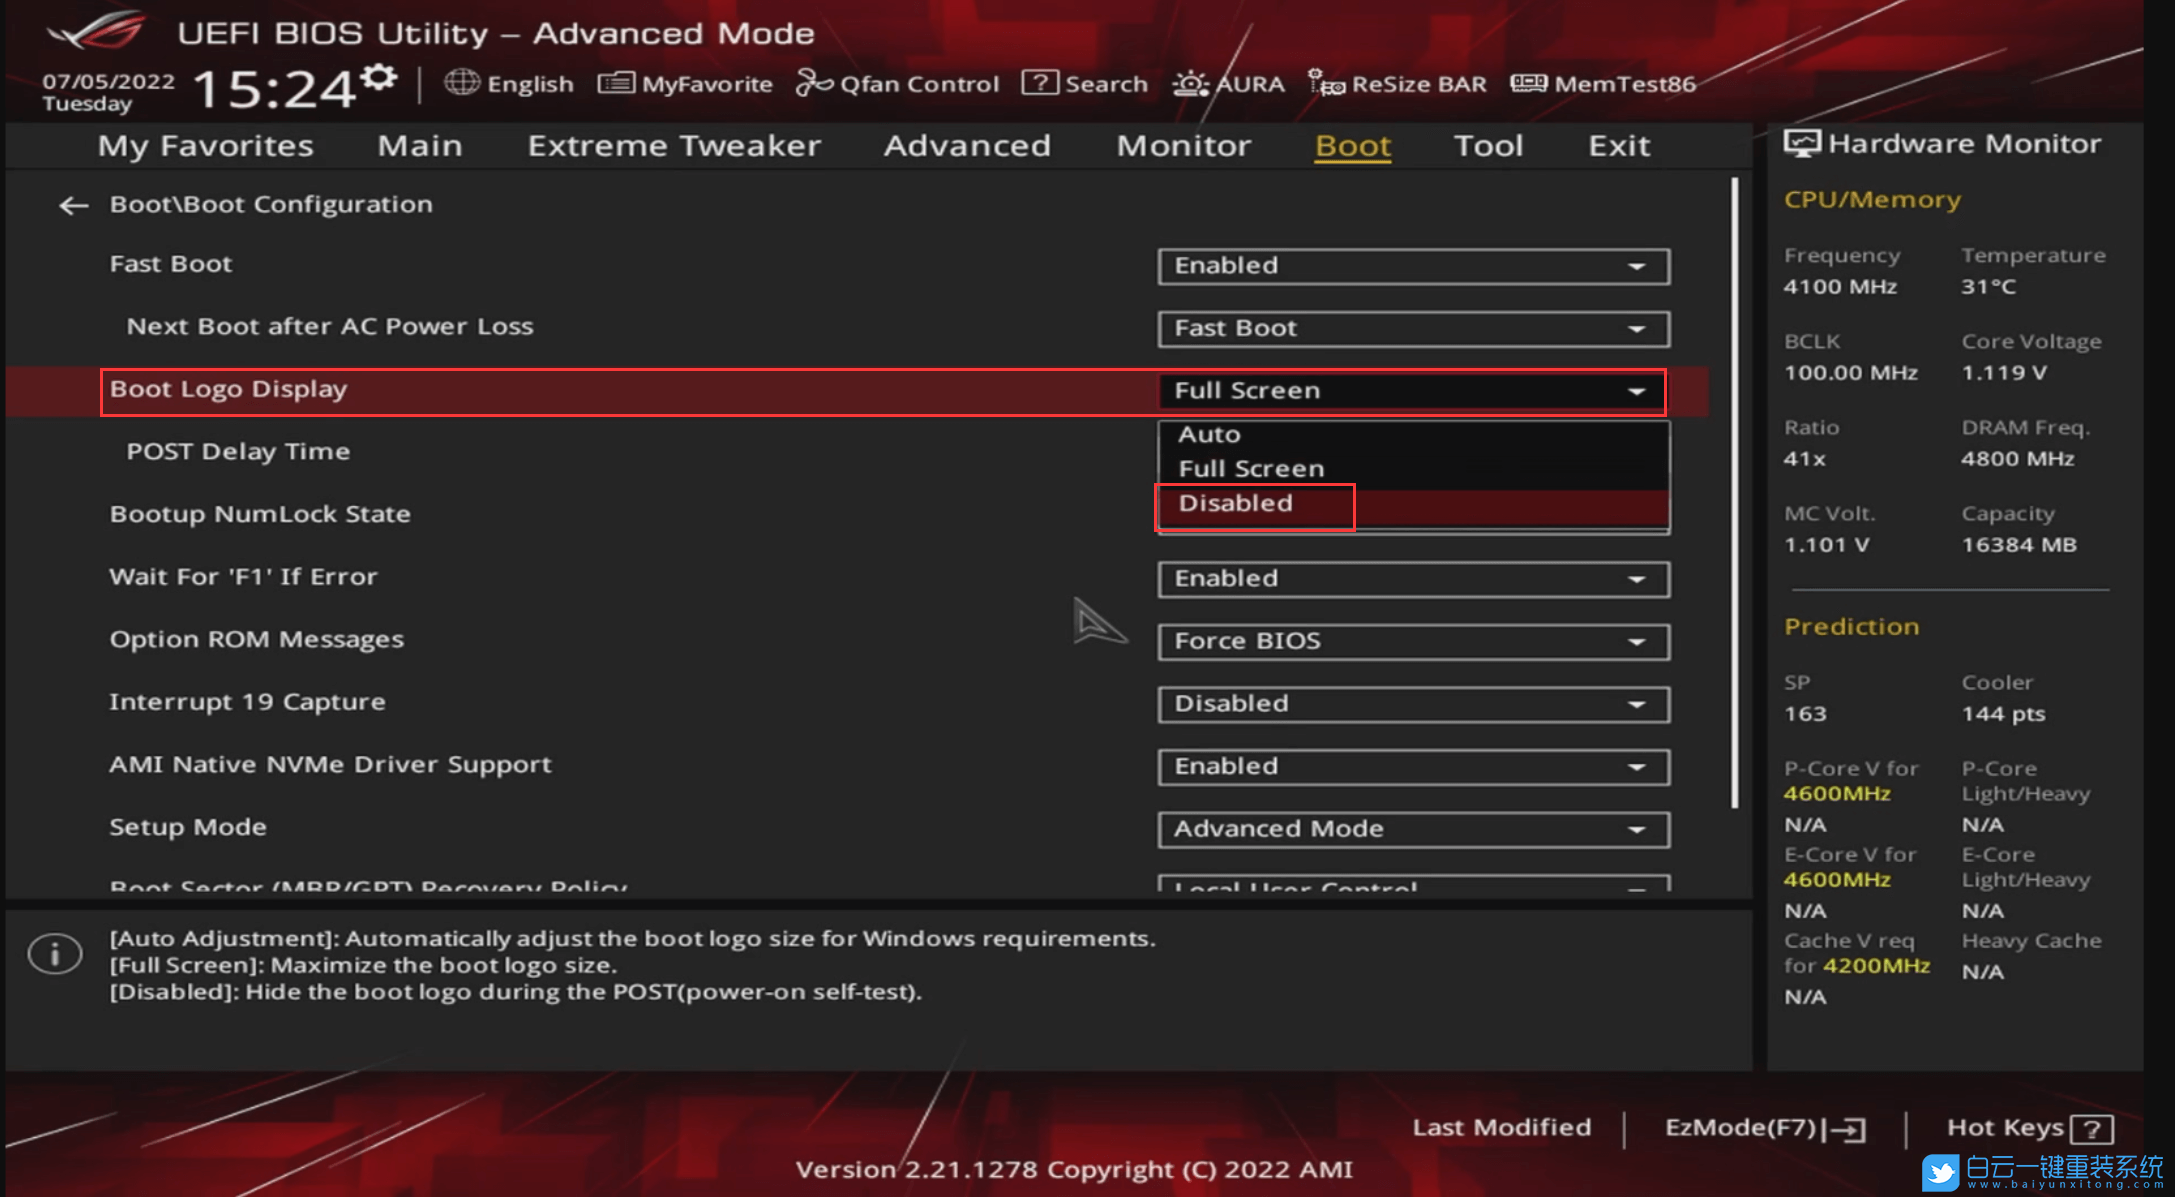Click the Search question mark icon
This screenshot has height=1197, width=2175.
1040,83
